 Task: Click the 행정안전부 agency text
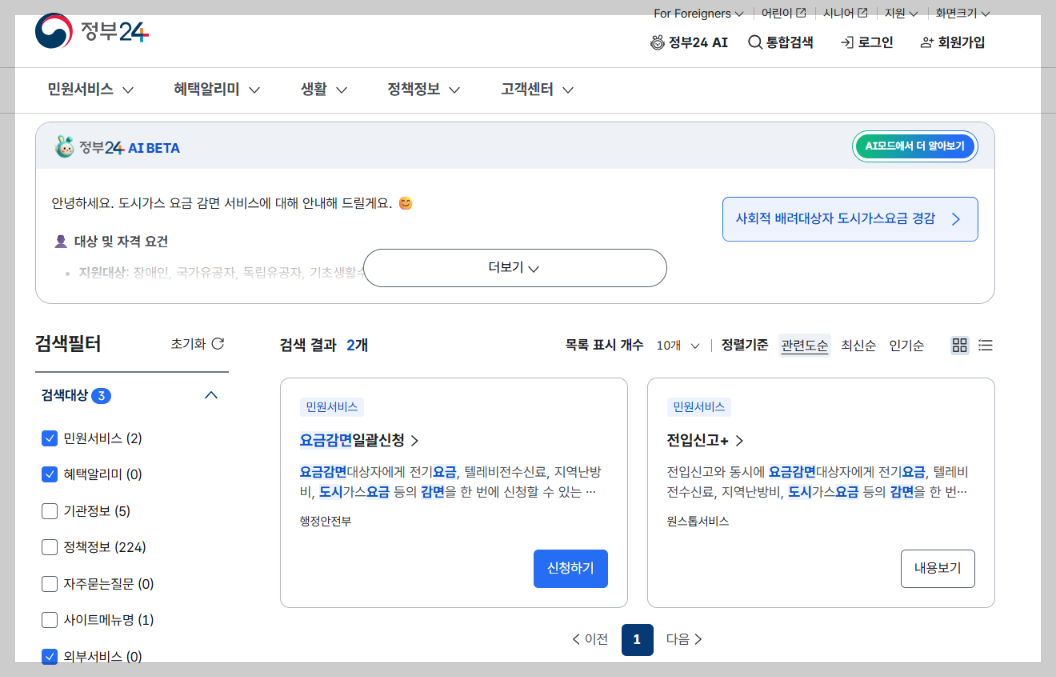click(x=325, y=521)
